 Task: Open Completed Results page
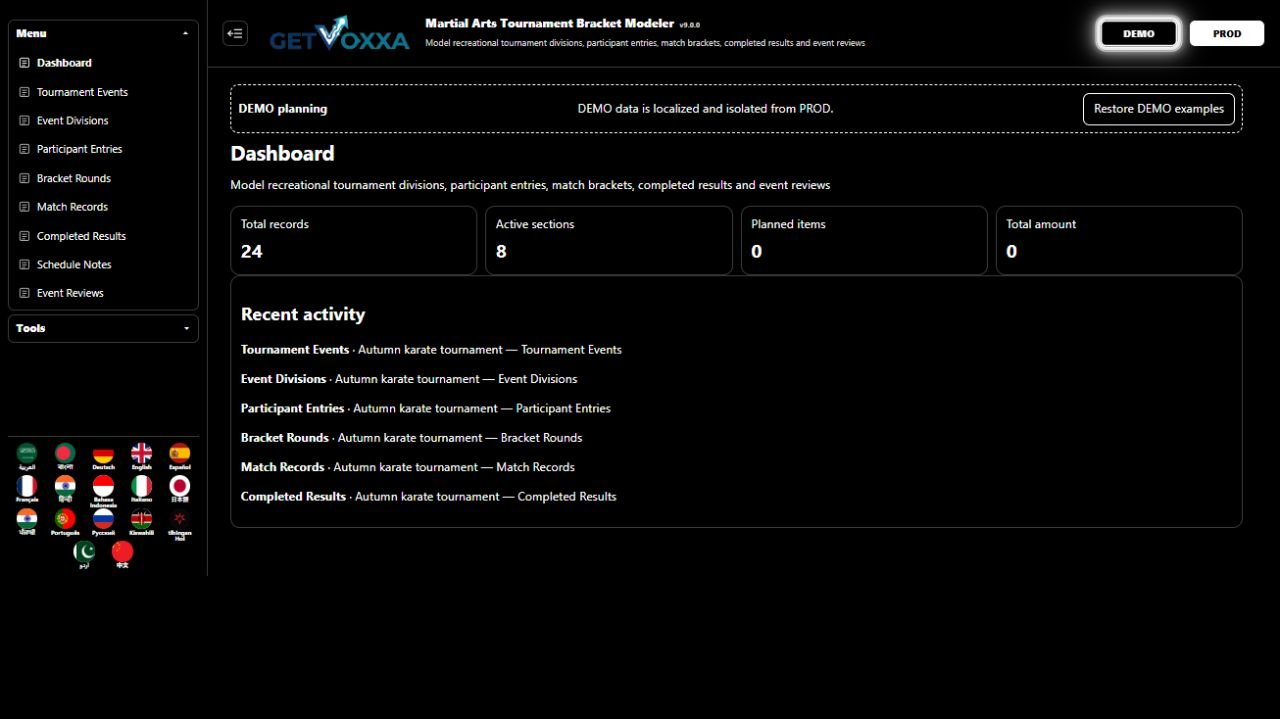pyautogui.click(x=103, y=236)
